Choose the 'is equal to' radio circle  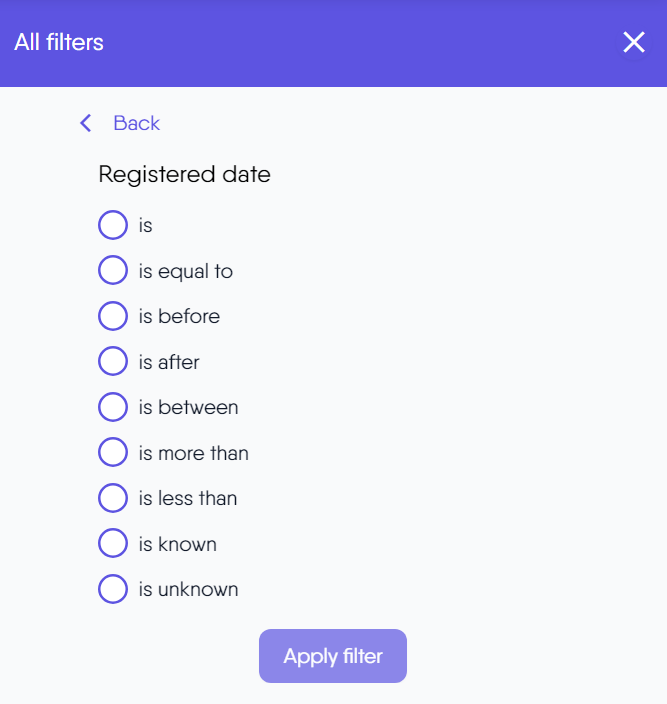[113, 270]
